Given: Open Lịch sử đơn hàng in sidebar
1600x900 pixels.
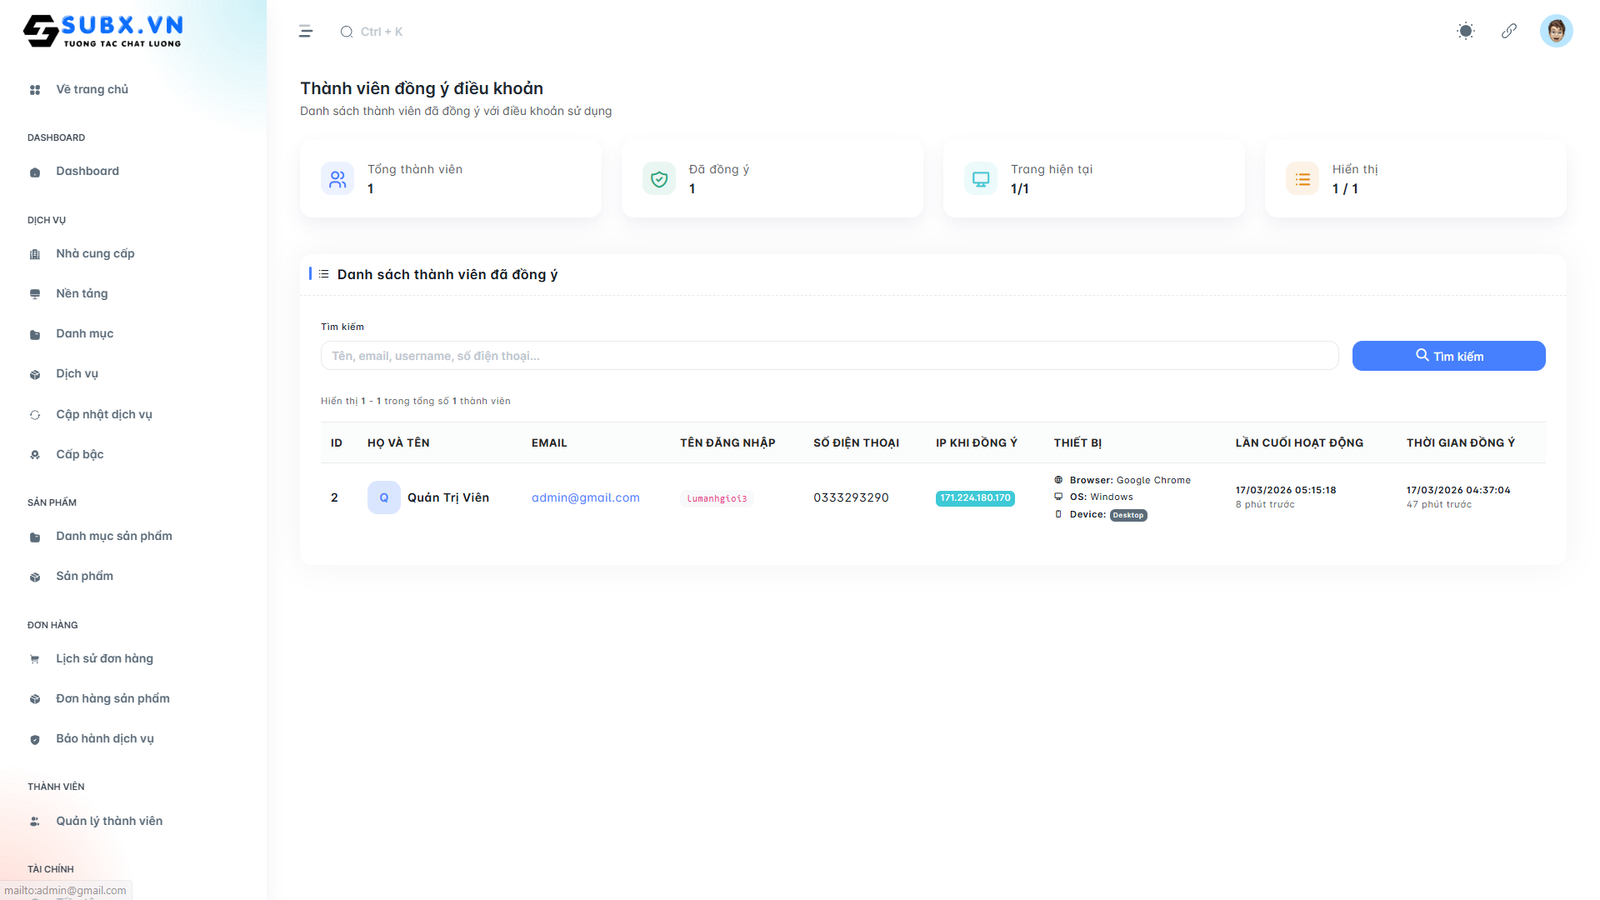Looking at the screenshot, I should [104, 659].
